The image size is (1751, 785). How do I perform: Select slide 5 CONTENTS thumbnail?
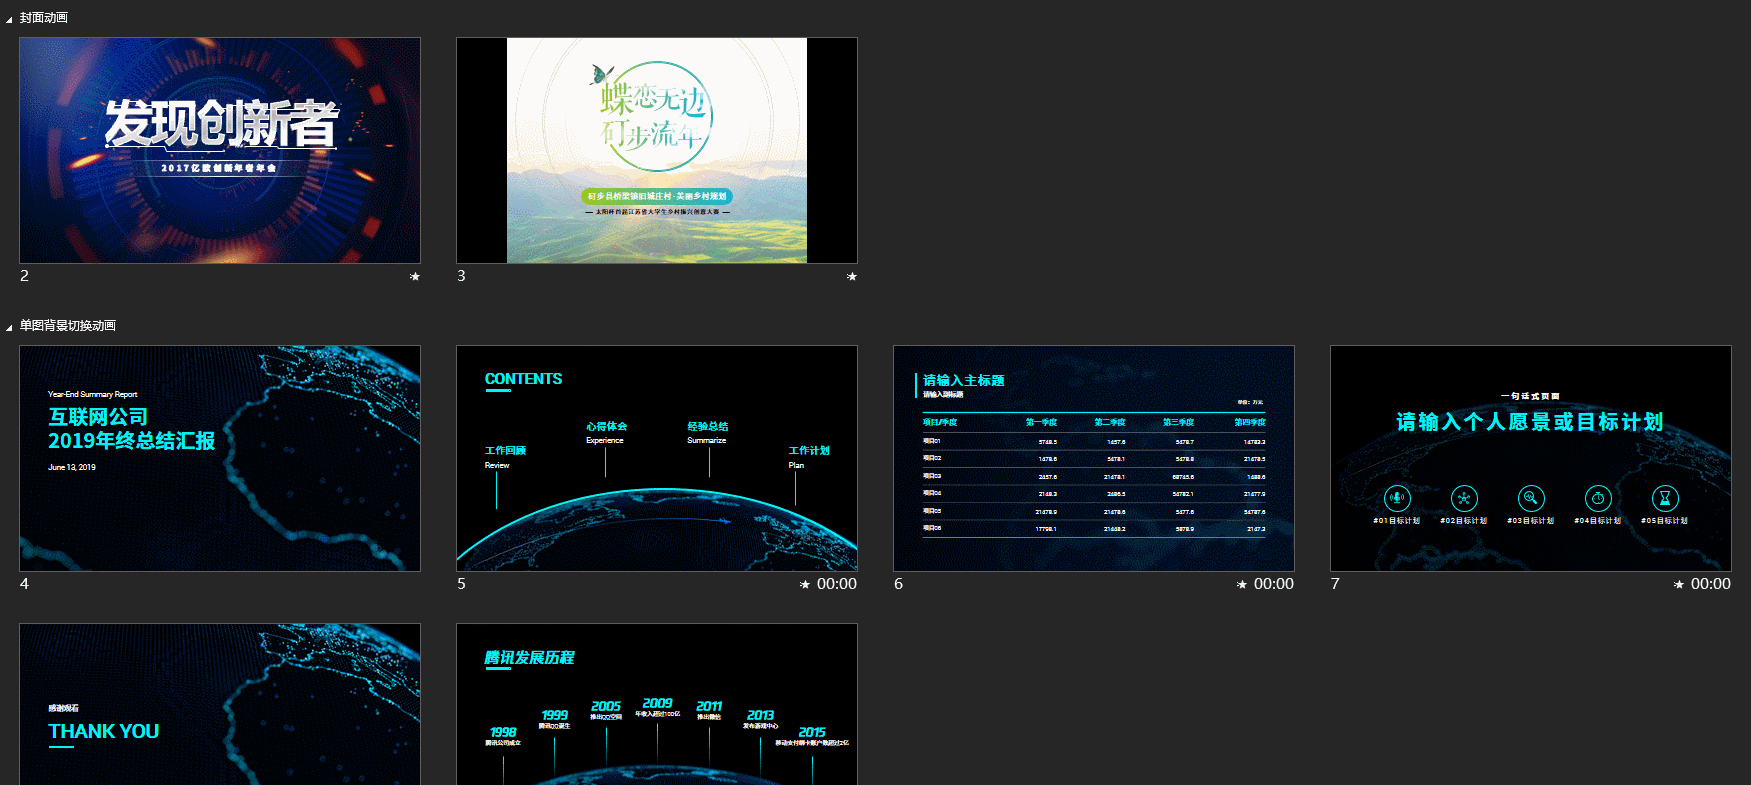click(x=657, y=459)
